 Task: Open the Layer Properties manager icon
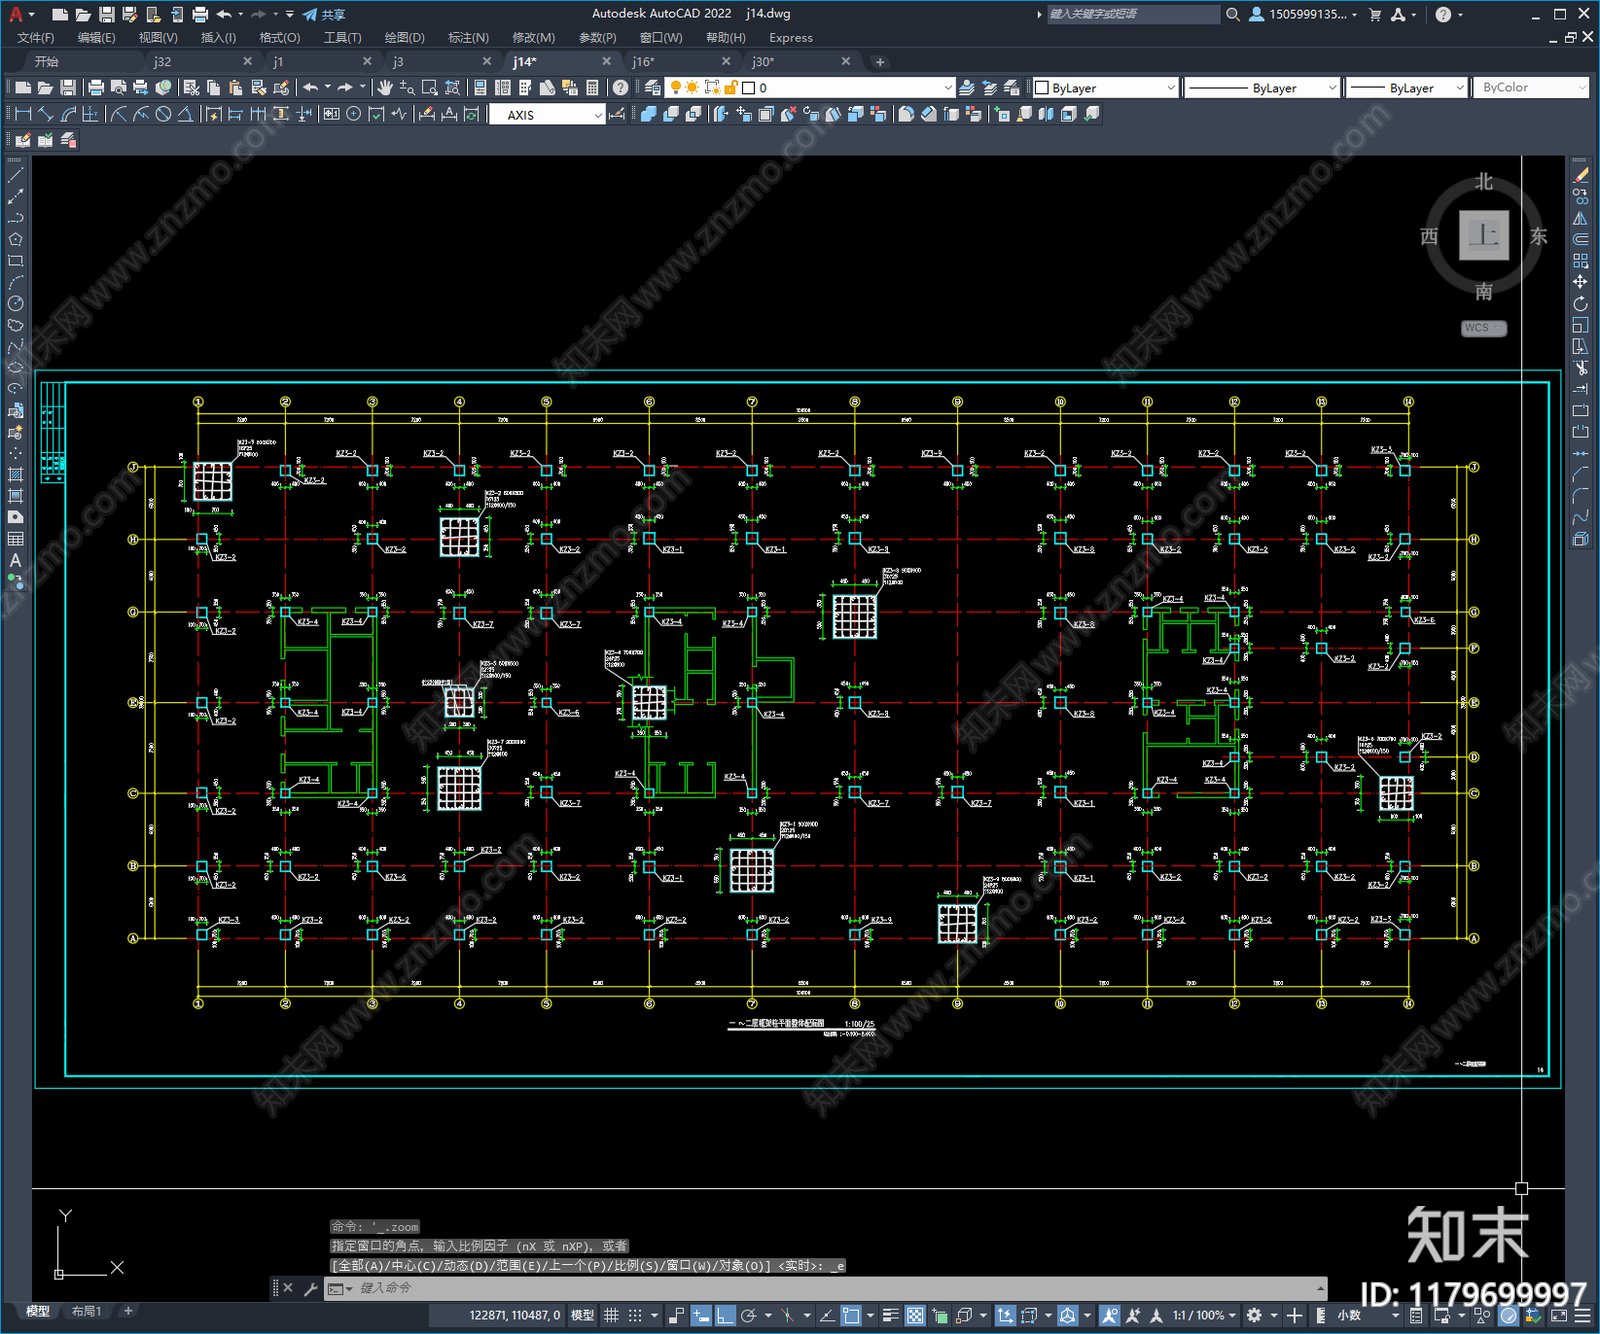coord(652,88)
